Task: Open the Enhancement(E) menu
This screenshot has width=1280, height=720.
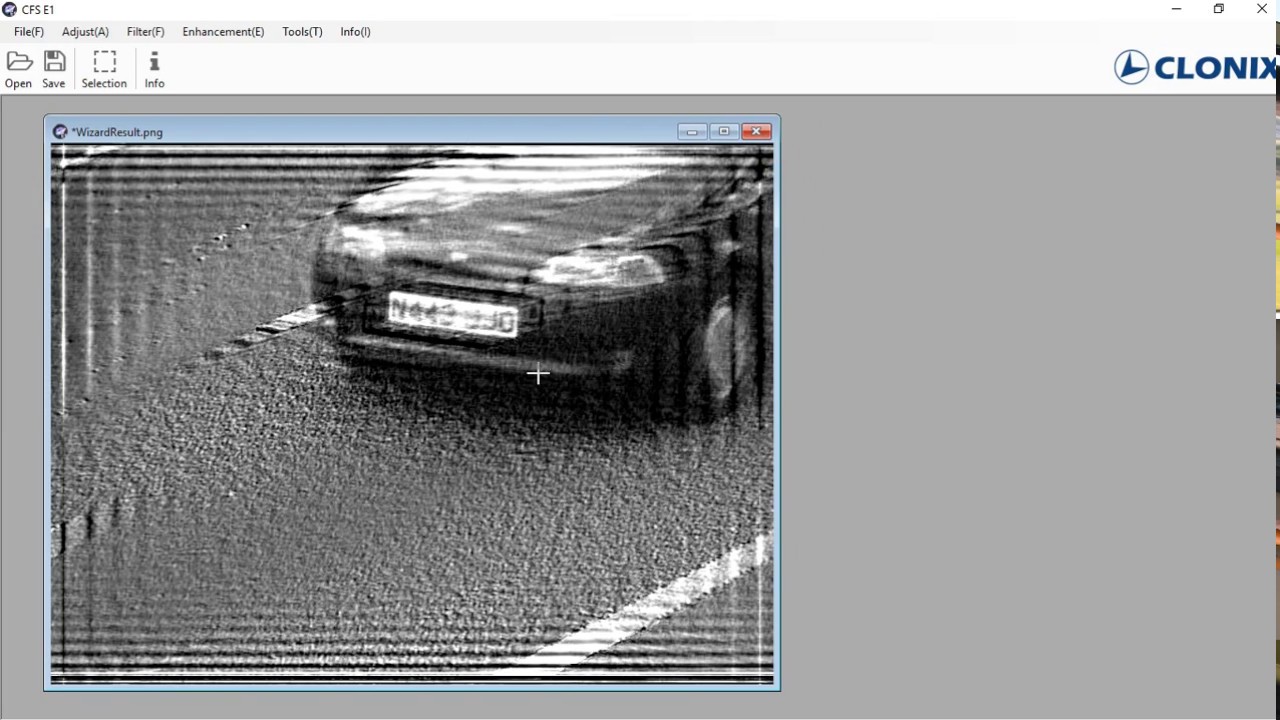Action: click(223, 32)
